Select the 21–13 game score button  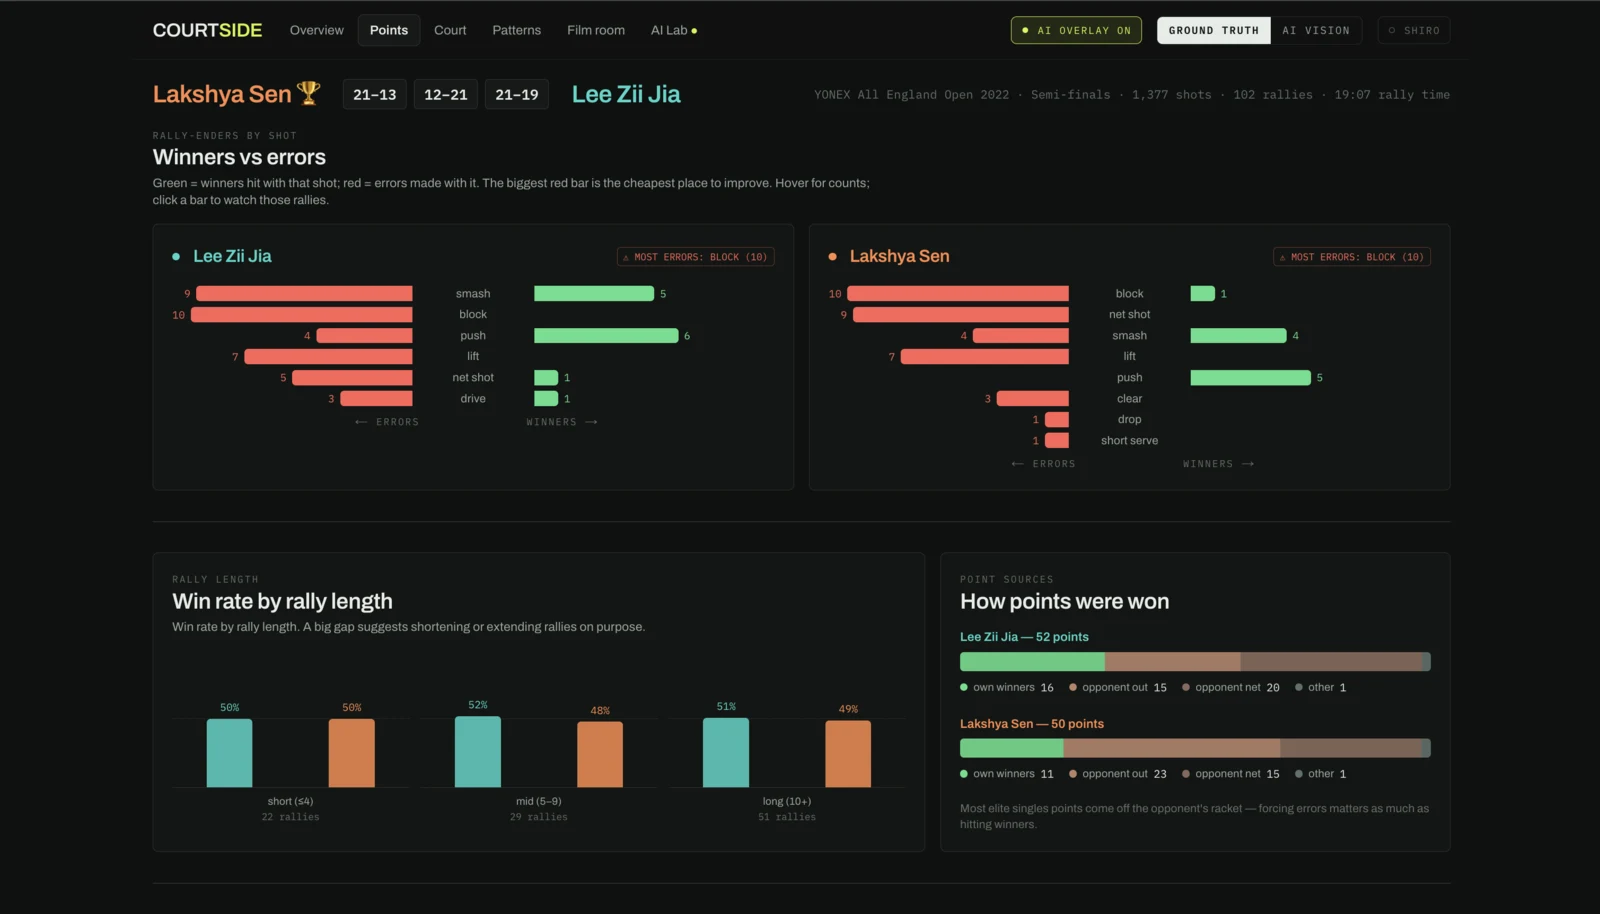click(x=374, y=94)
